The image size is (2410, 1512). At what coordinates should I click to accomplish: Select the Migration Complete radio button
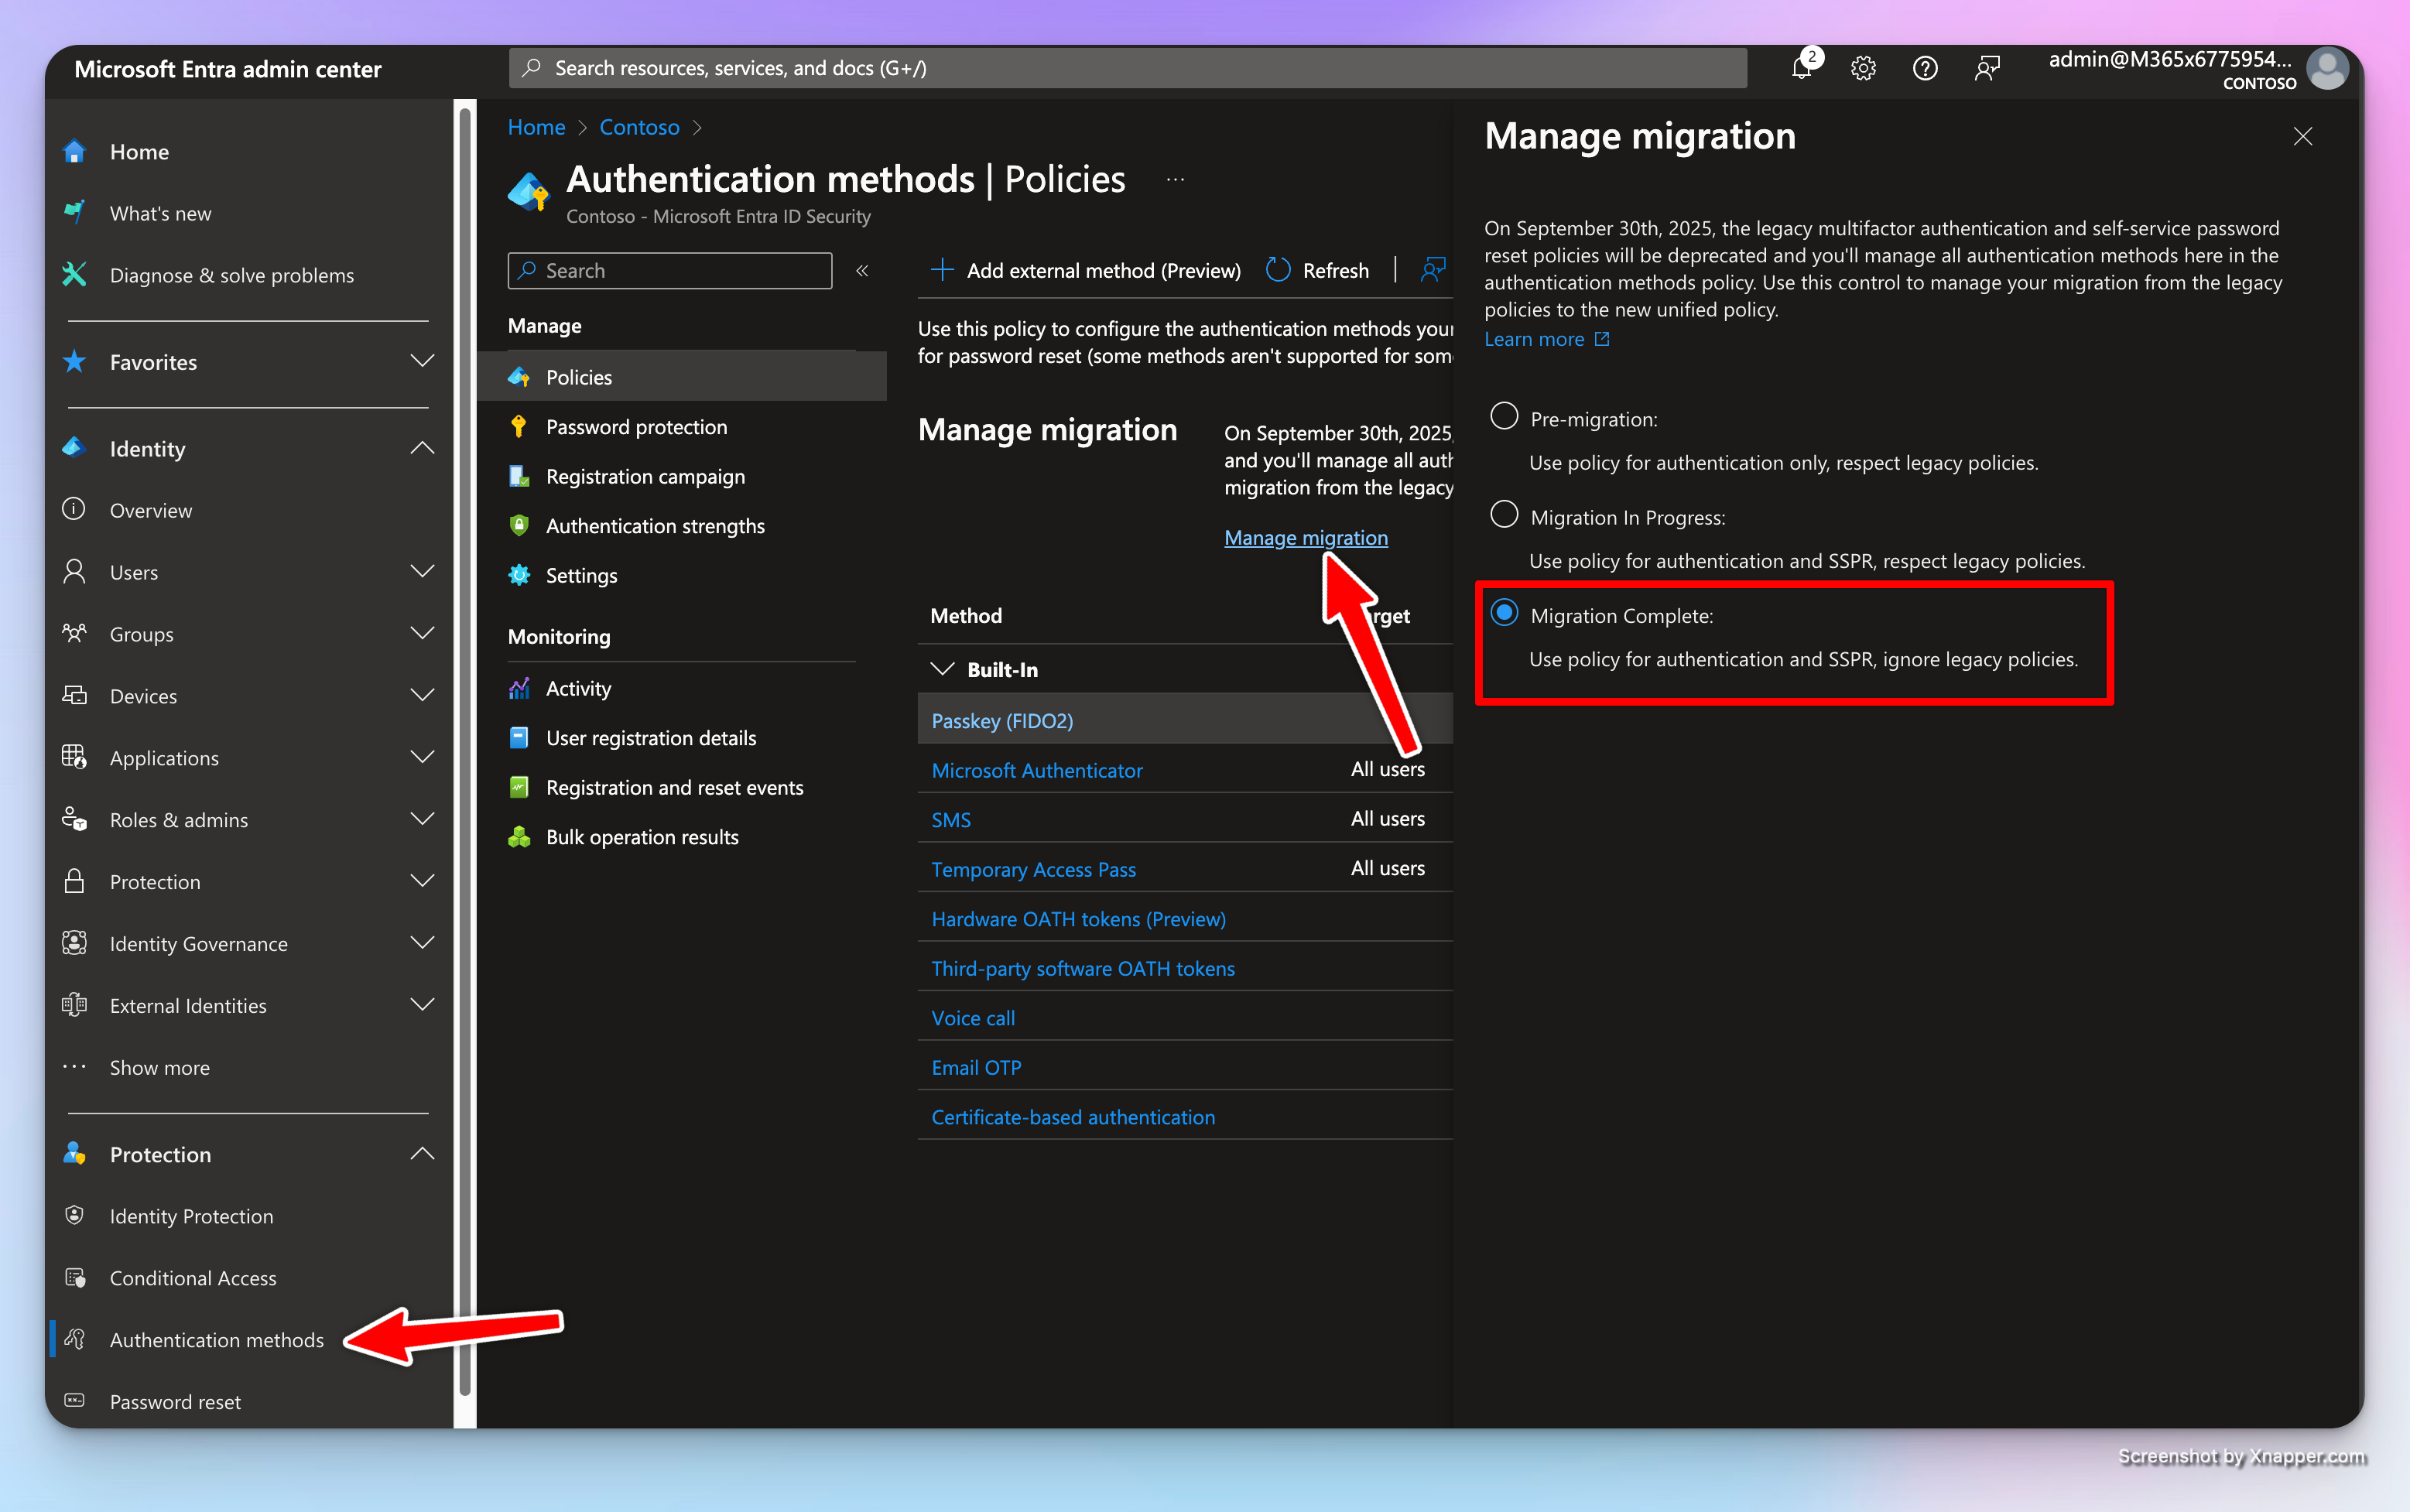pyautogui.click(x=1503, y=613)
